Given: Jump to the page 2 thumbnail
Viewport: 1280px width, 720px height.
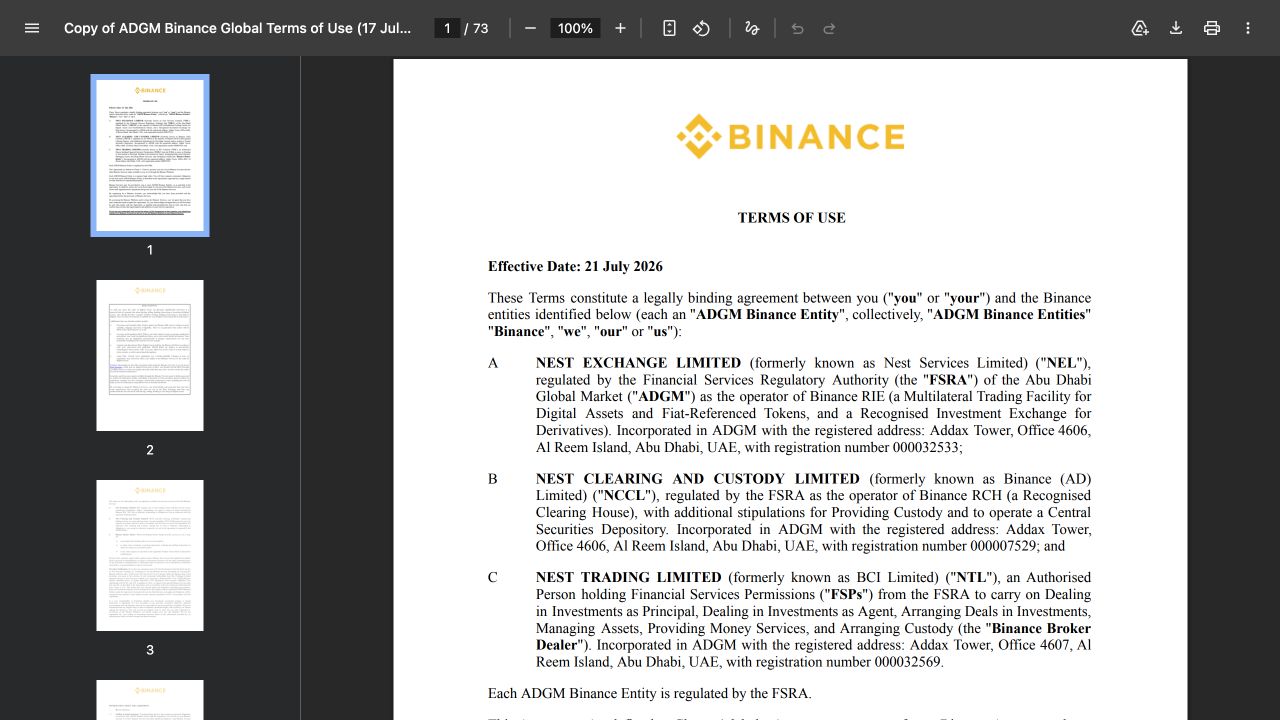Looking at the screenshot, I should pos(150,355).
